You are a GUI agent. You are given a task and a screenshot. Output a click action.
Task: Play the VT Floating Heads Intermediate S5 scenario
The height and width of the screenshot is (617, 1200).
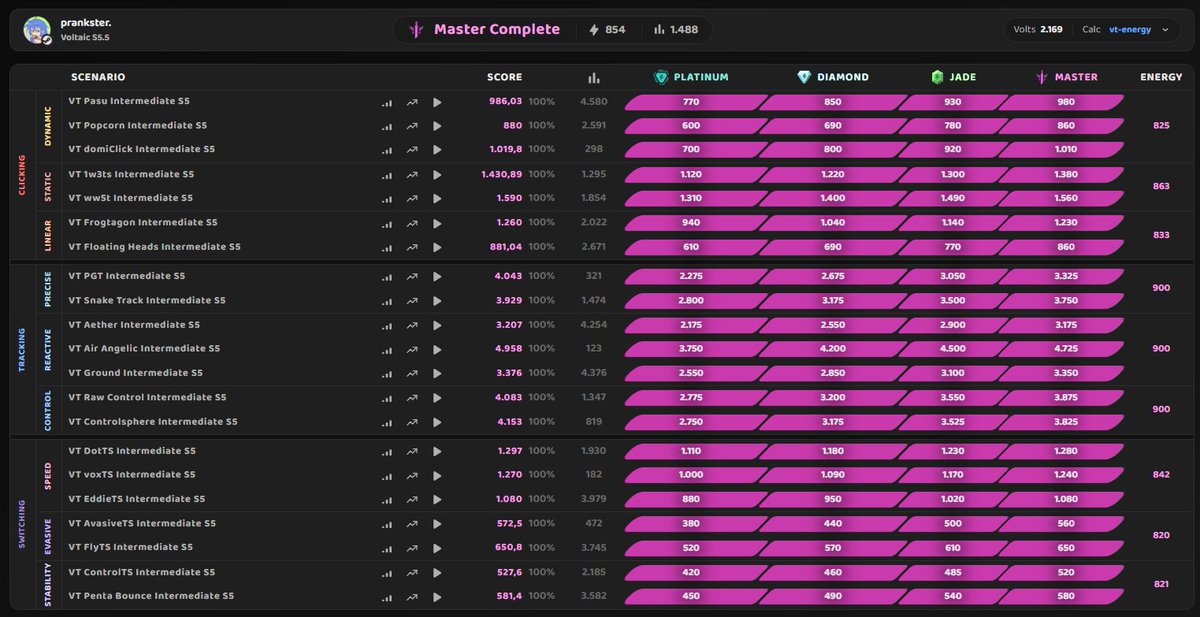pos(437,247)
